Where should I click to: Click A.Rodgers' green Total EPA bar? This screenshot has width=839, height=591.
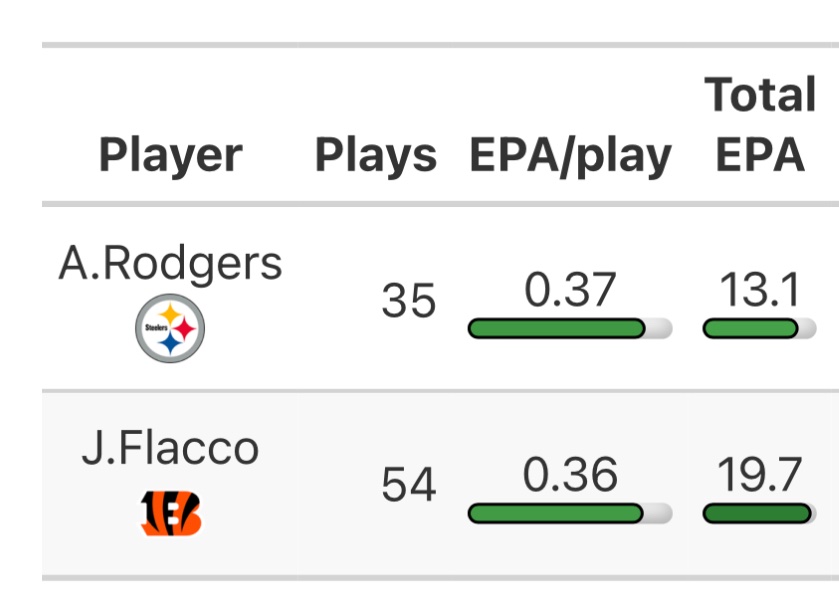pyautogui.click(x=750, y=328)
